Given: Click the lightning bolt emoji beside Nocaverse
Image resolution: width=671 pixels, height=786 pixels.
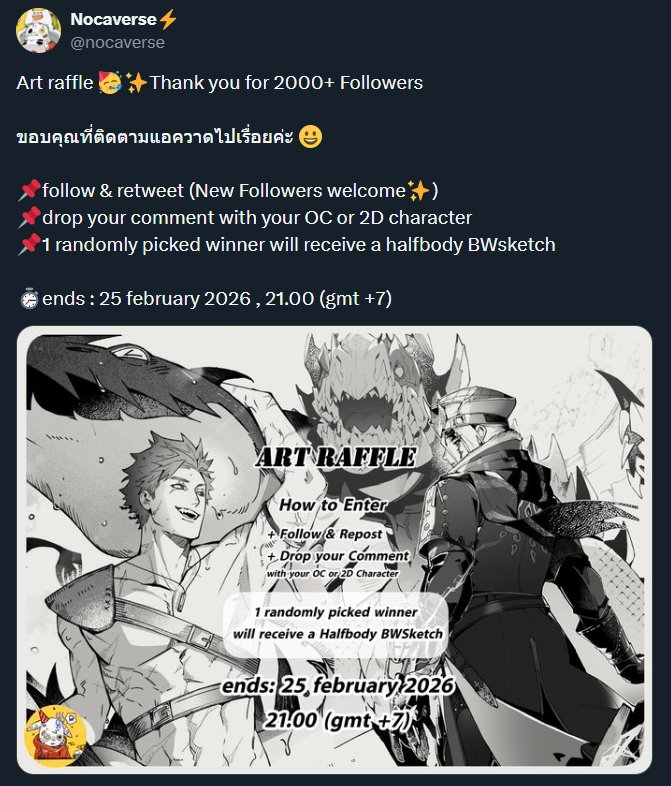Looking at the screenshot, I should tap(168, 20).
